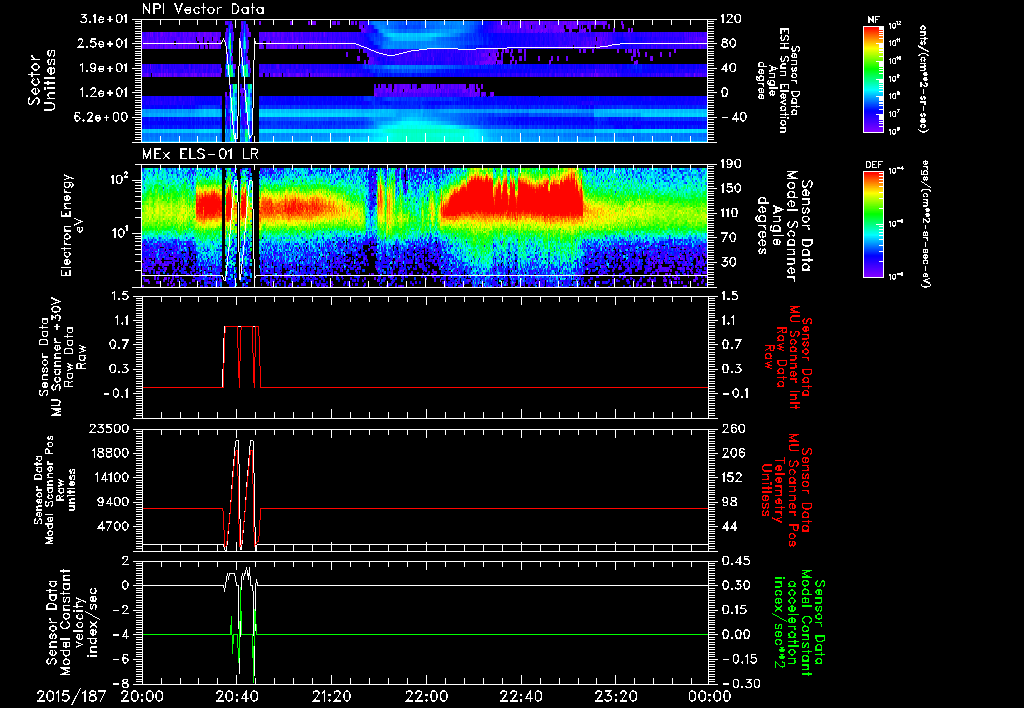Click the 23:20 time axis tick label
This screenshot has width=1024, height=708.
point(615,696)
